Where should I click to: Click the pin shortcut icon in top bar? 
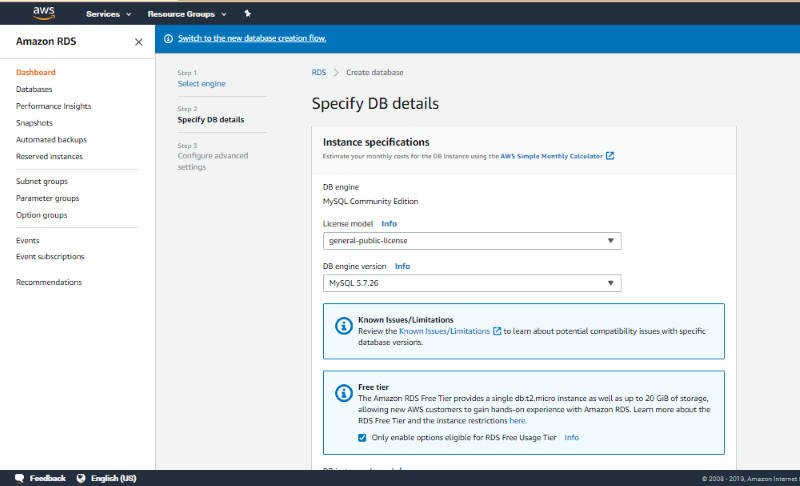click(x=247, y=14)
